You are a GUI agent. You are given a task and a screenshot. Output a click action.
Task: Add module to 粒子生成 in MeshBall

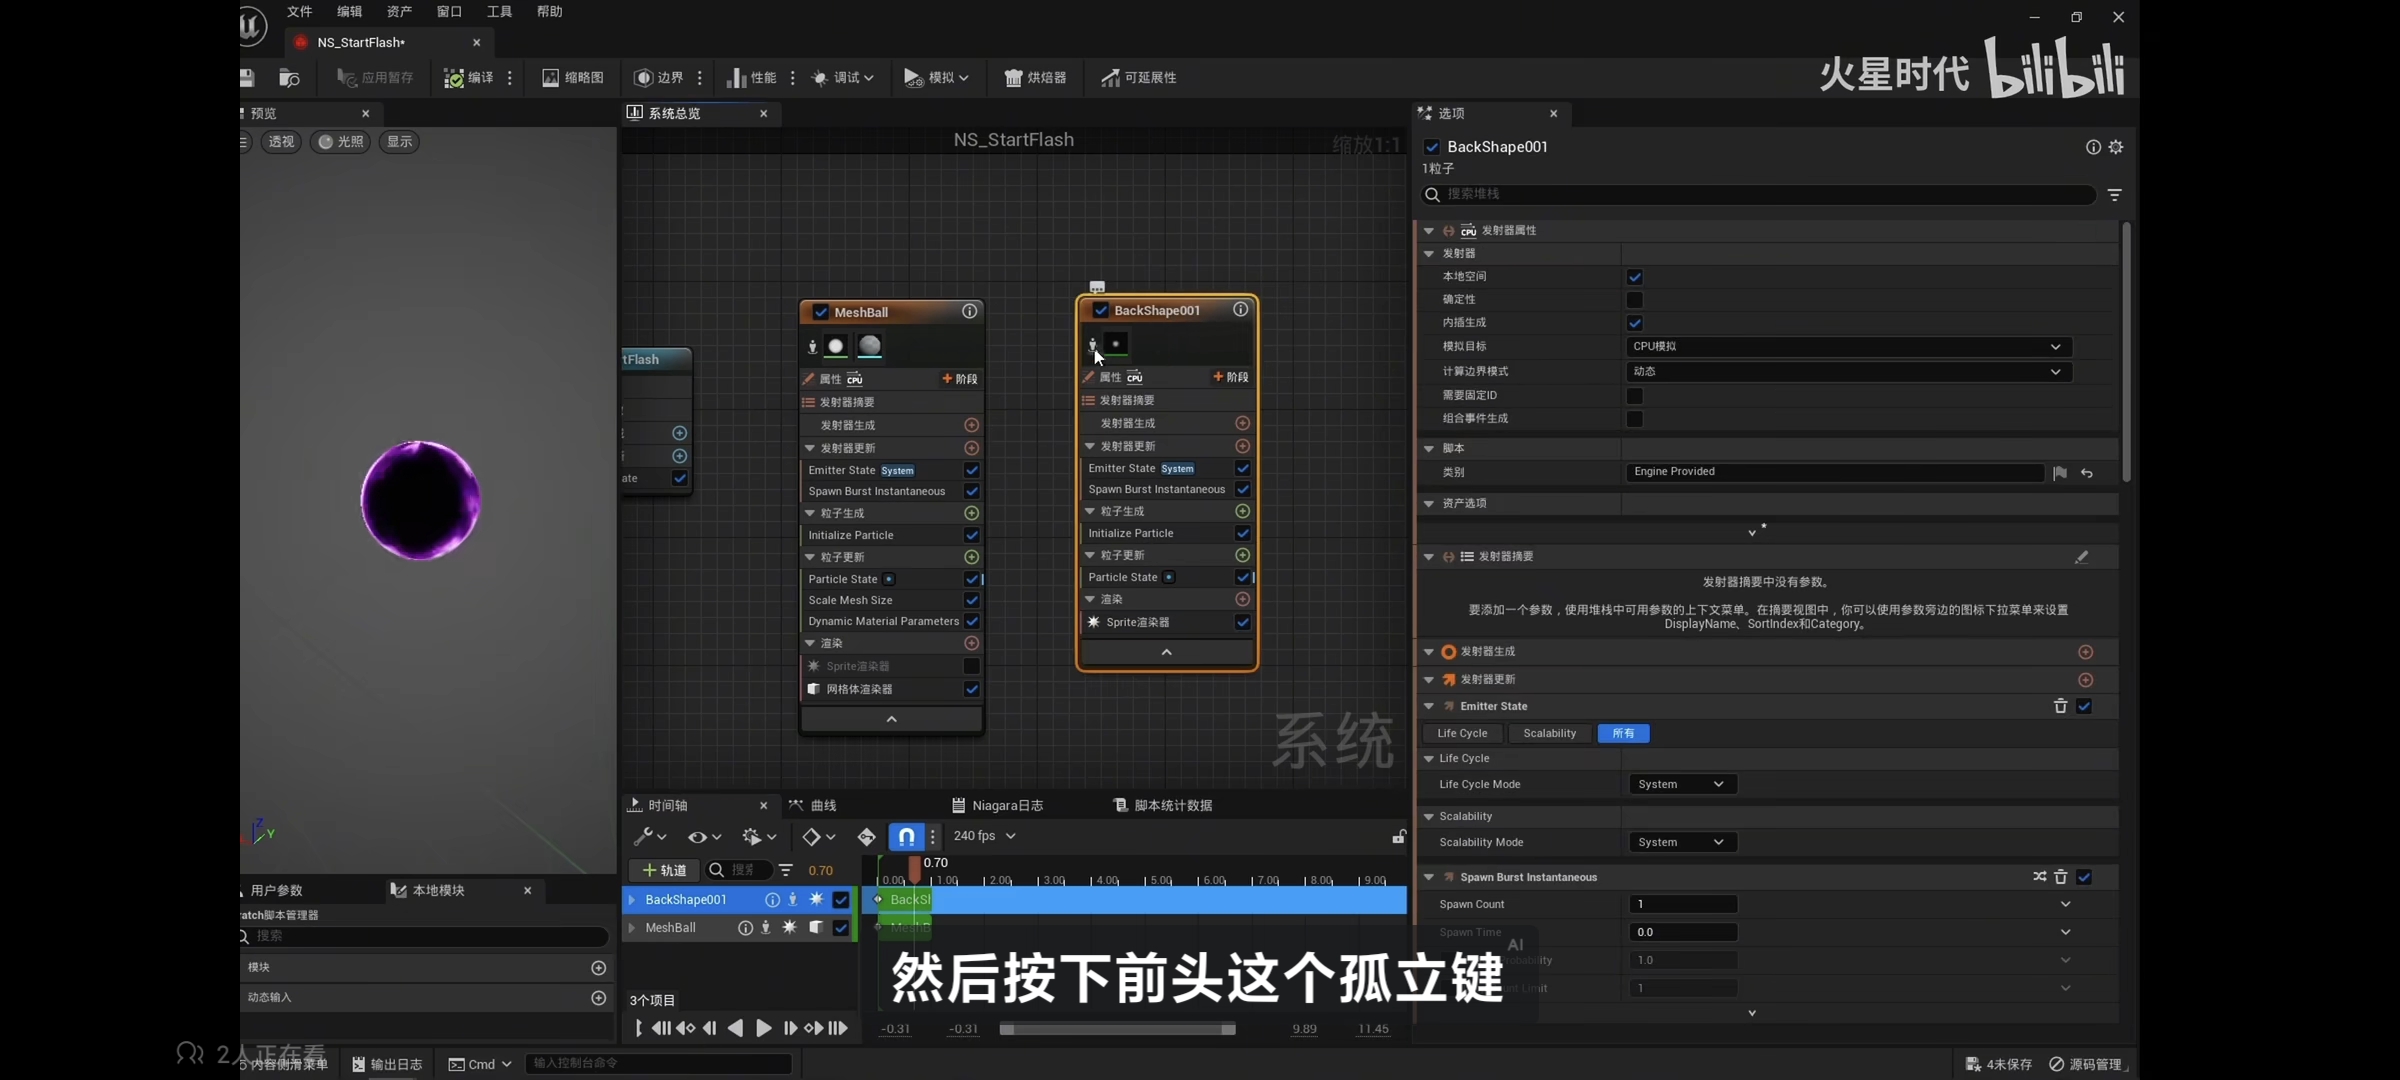(971, 513)
